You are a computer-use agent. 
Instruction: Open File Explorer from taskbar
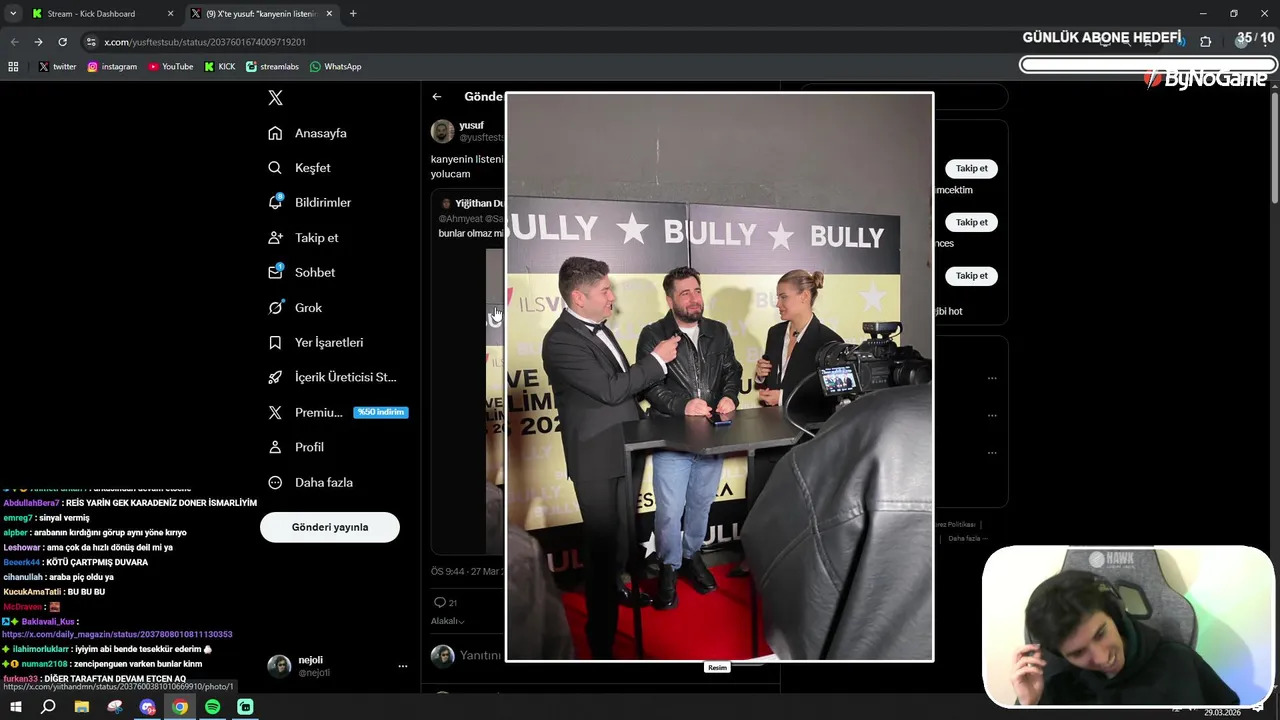pos(82,707)
